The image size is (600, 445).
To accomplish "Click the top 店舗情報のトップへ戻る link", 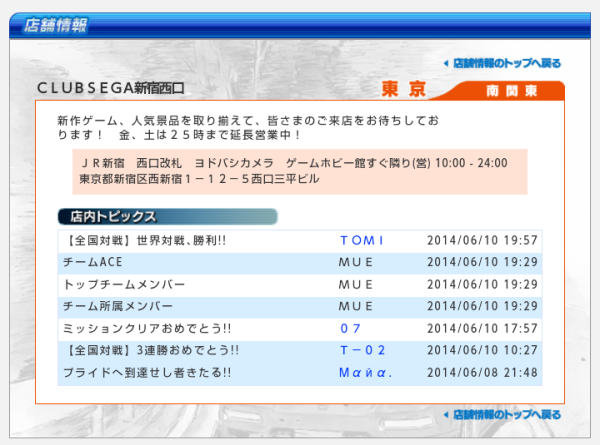I will (x=507, y=63).
